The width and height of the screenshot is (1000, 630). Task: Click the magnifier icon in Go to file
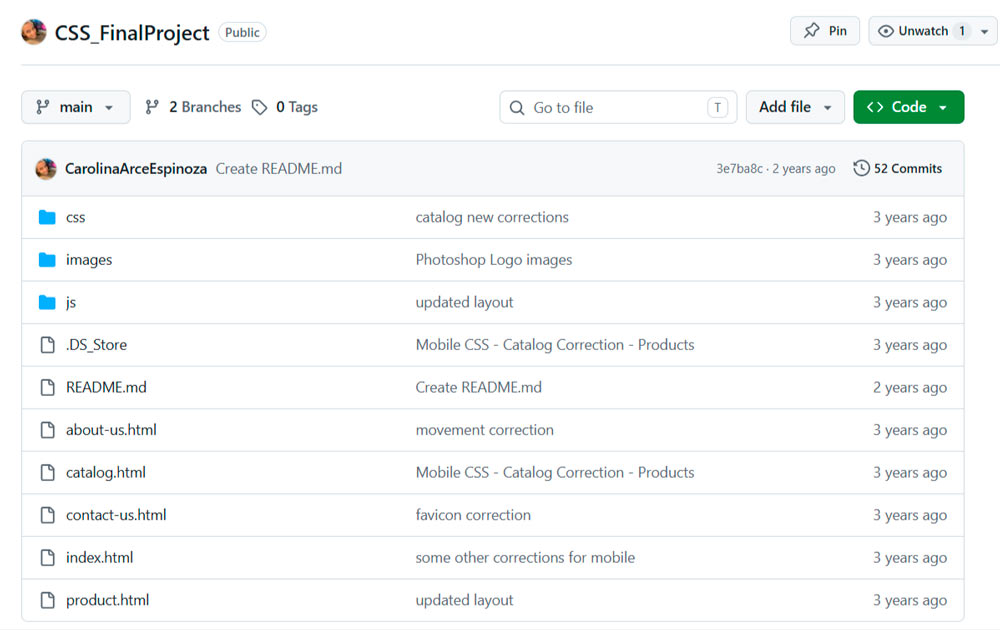[x=517, y=108]
